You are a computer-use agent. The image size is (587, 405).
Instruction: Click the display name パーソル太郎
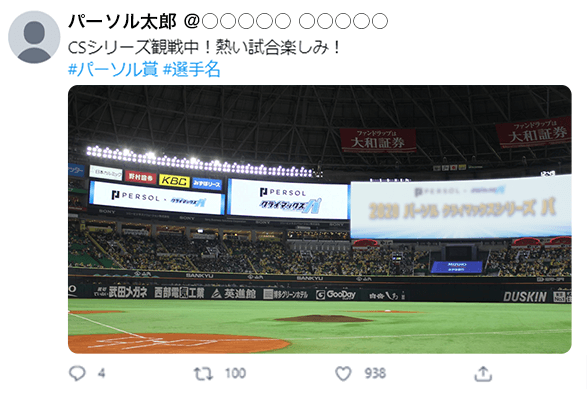click(122, 21)
